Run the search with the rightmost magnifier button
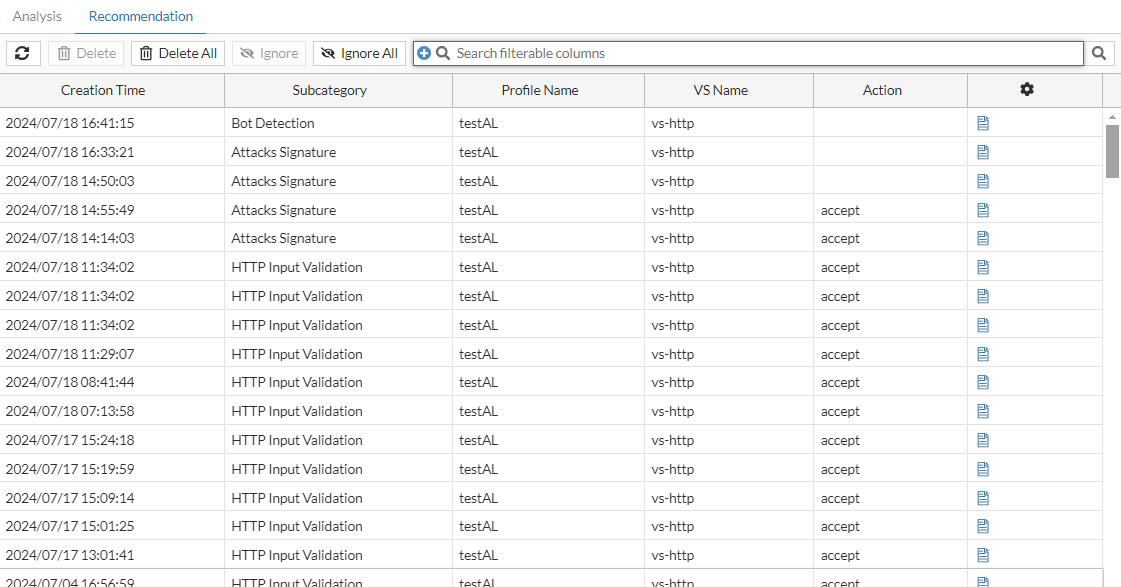This screenshot has width=1121, height=587. [1099, 53]
